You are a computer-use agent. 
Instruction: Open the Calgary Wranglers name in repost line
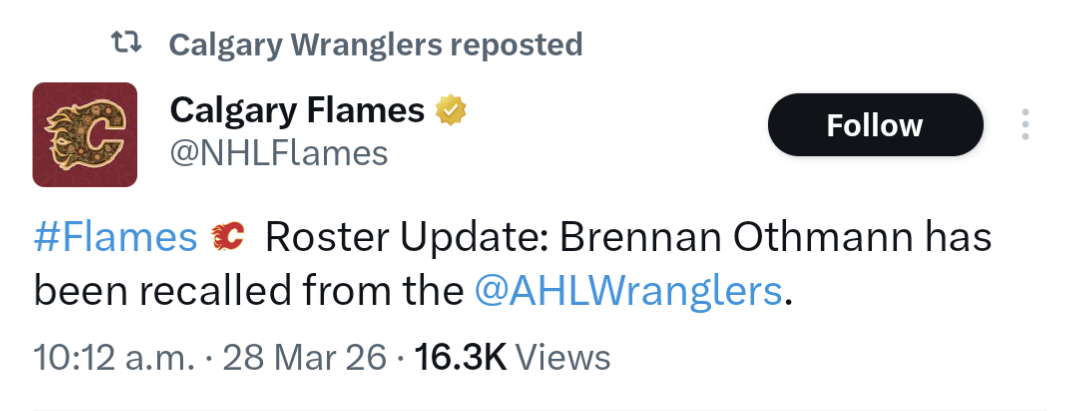click(306, 45)
